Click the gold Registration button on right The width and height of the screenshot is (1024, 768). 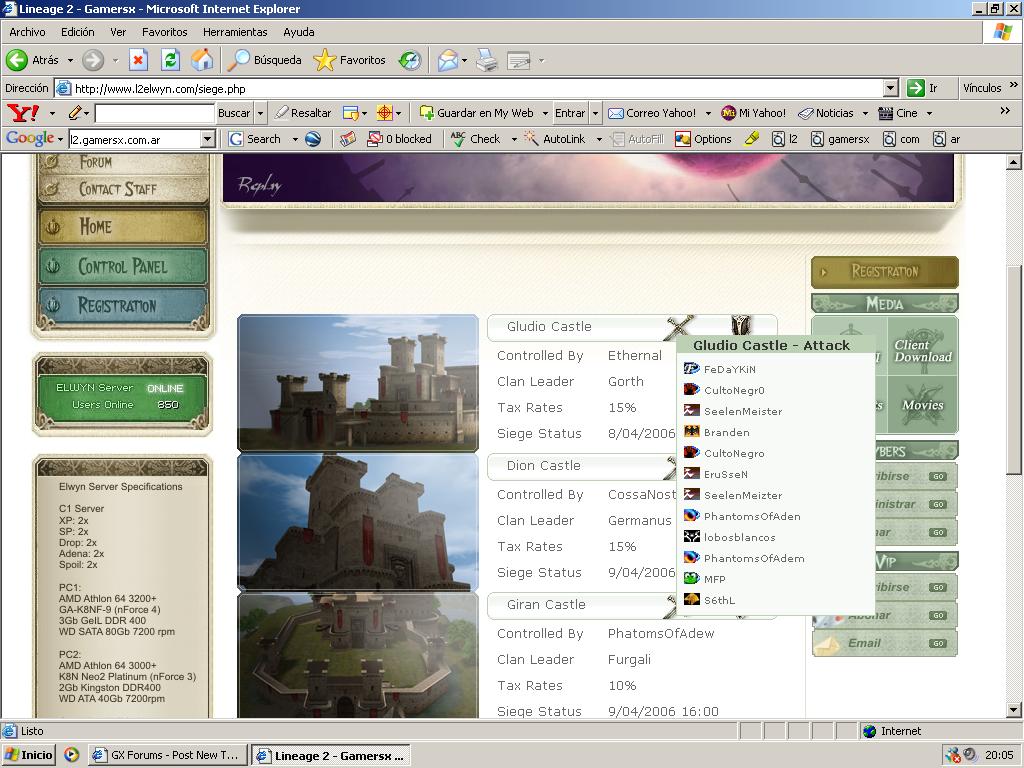(x=885, y=272)
